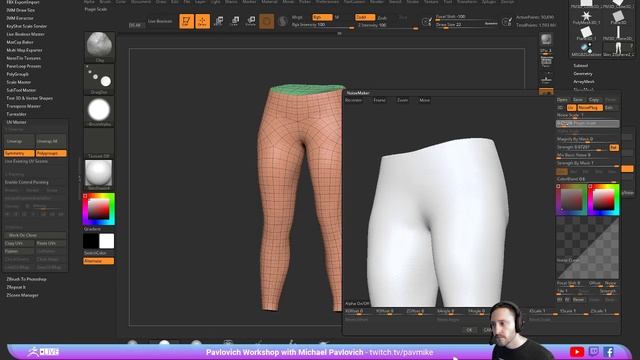
Task: Click the gyro circle icon beside Rotate
Action: tap(267, 21)
